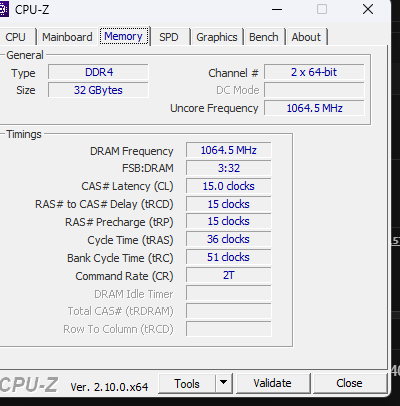Image resolution: width=400 pixels, height=406 pixels.
Task: Click the tRC value 51 clocks
Action: 229,257
